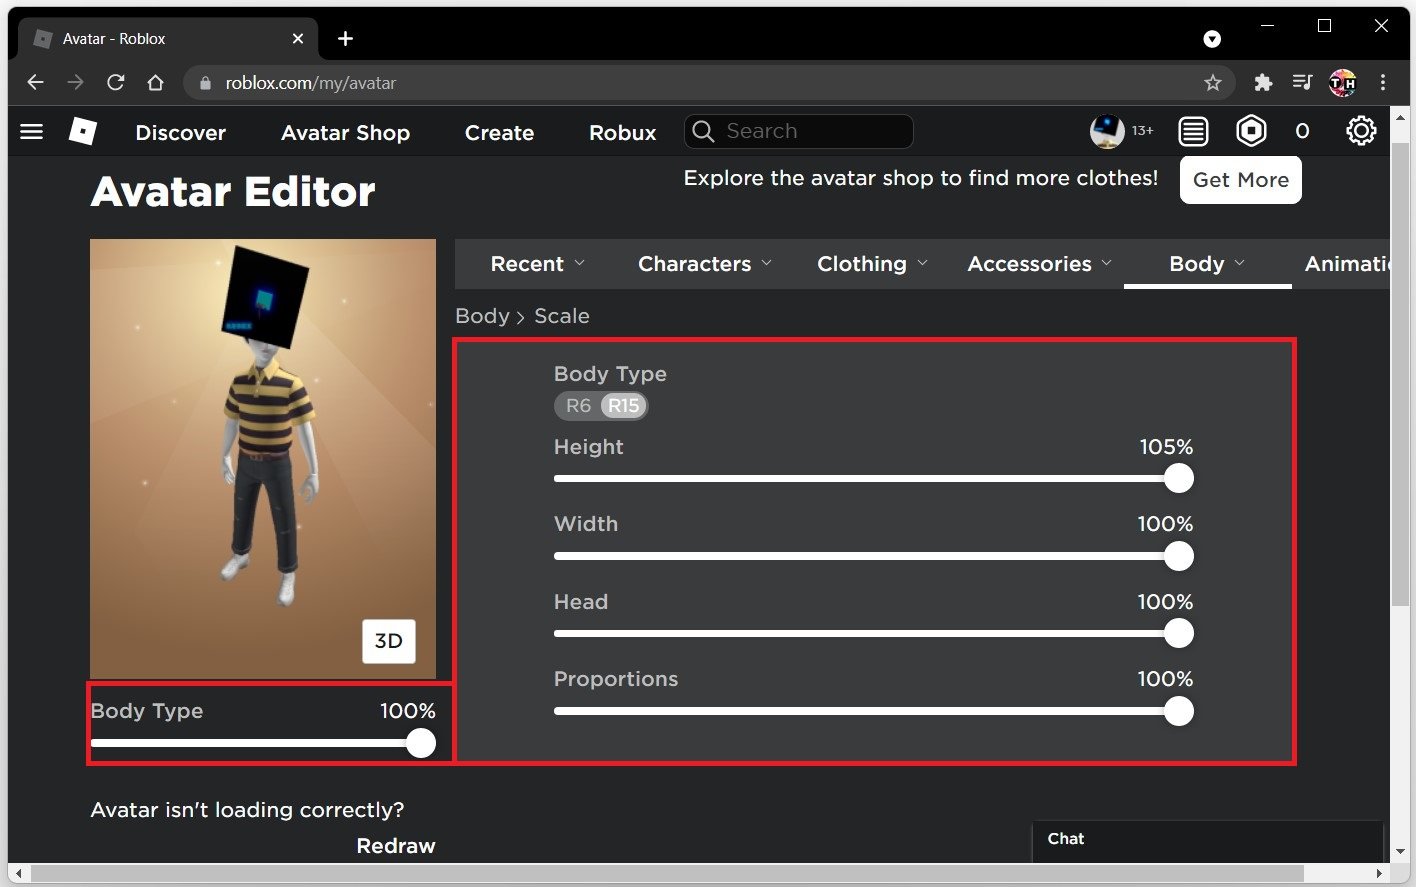The height and width of the screenshot is (887, 1416).
Task: Open the Discover menu item
Action: click(x=180, y=133)
